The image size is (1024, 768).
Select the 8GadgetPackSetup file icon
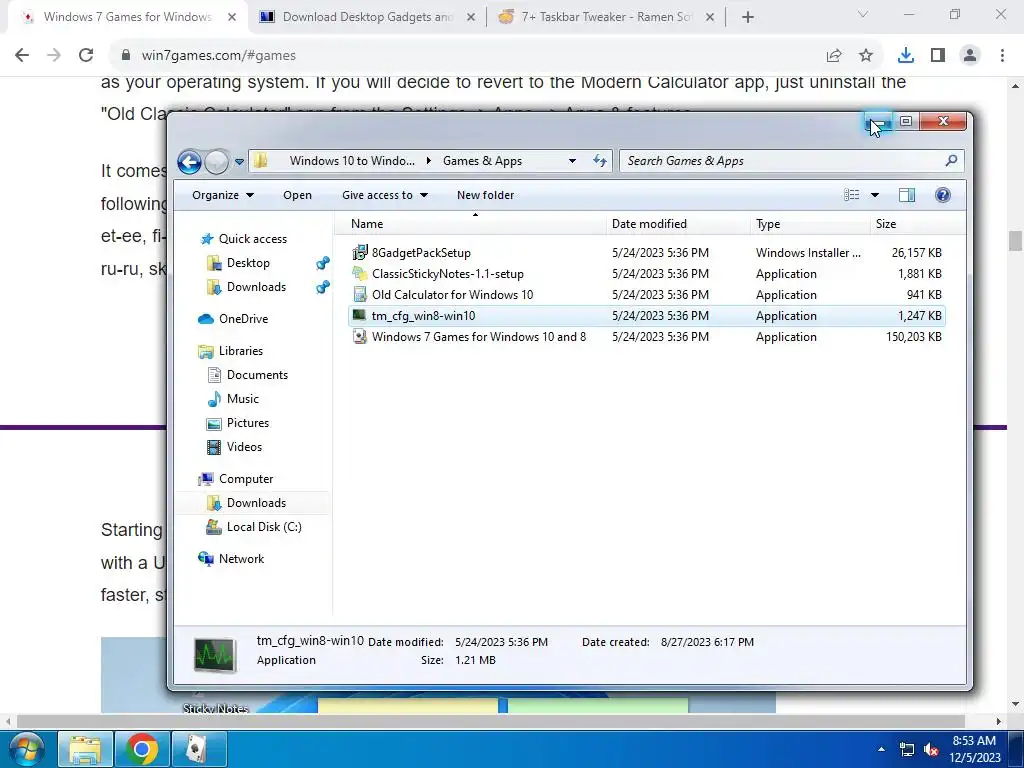pos(360,252)
